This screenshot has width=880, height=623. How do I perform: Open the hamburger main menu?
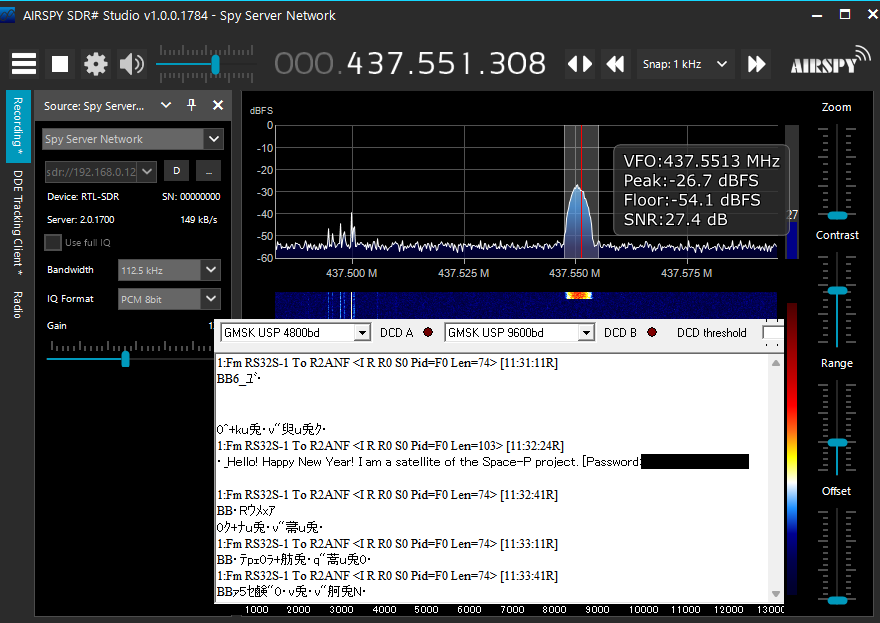click(x=24, y=64)
